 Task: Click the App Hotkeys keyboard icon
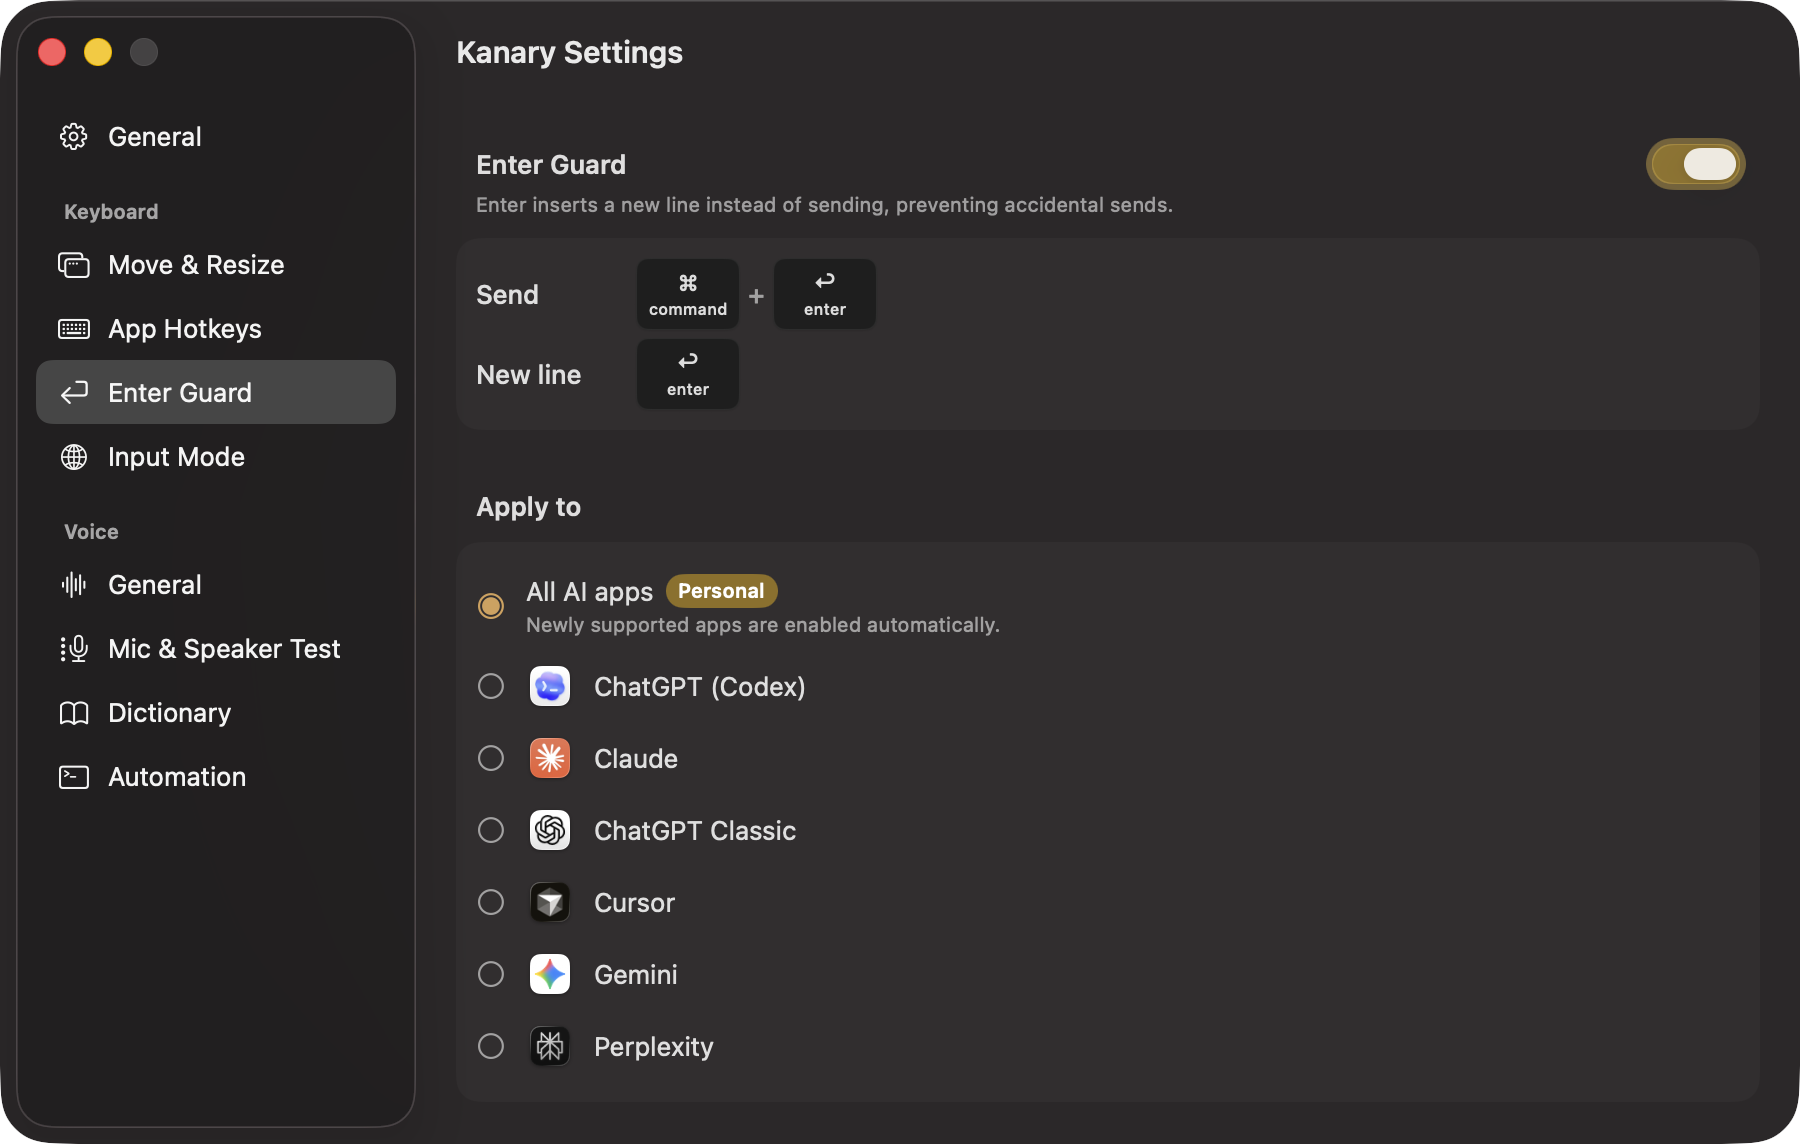tap(74, 329)
